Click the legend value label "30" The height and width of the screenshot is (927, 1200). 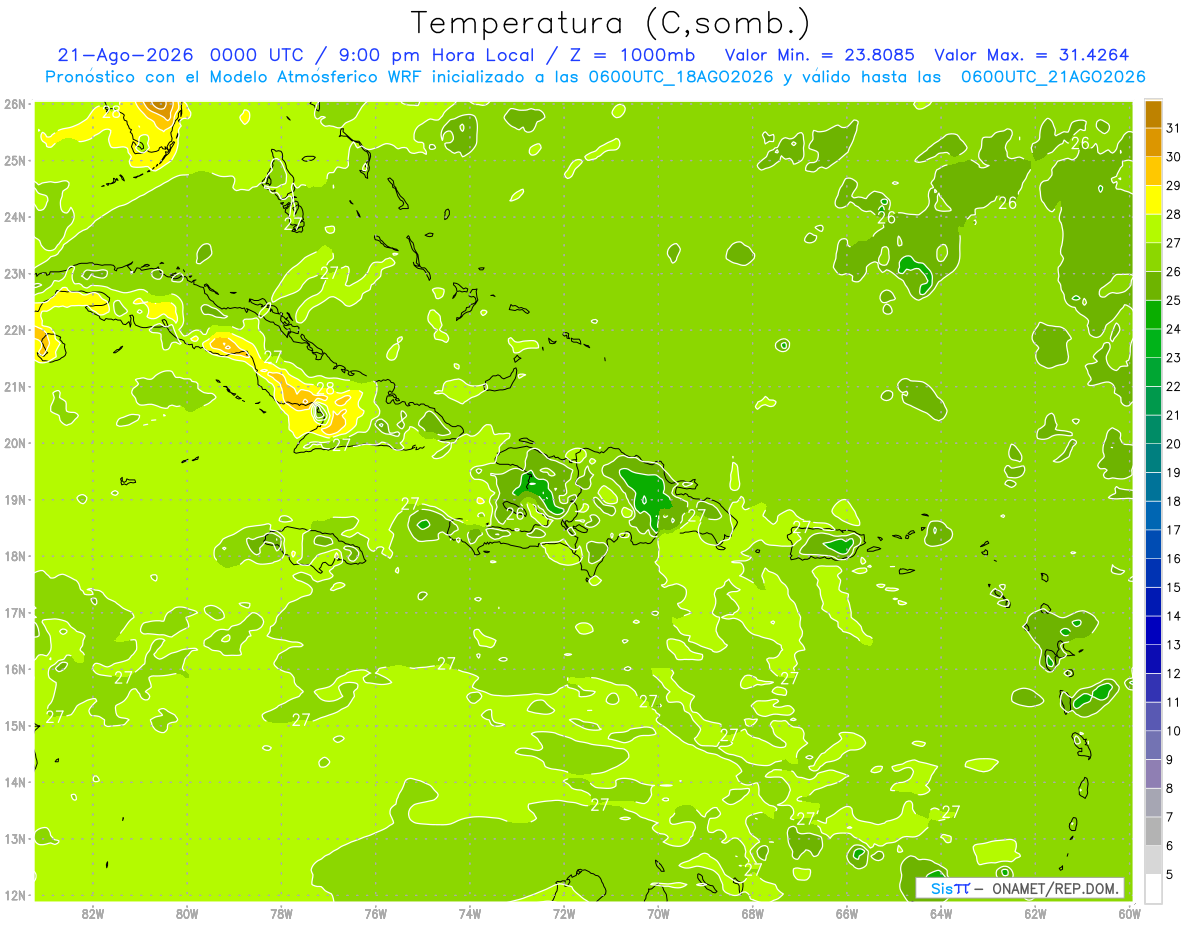coord(1174,157)
